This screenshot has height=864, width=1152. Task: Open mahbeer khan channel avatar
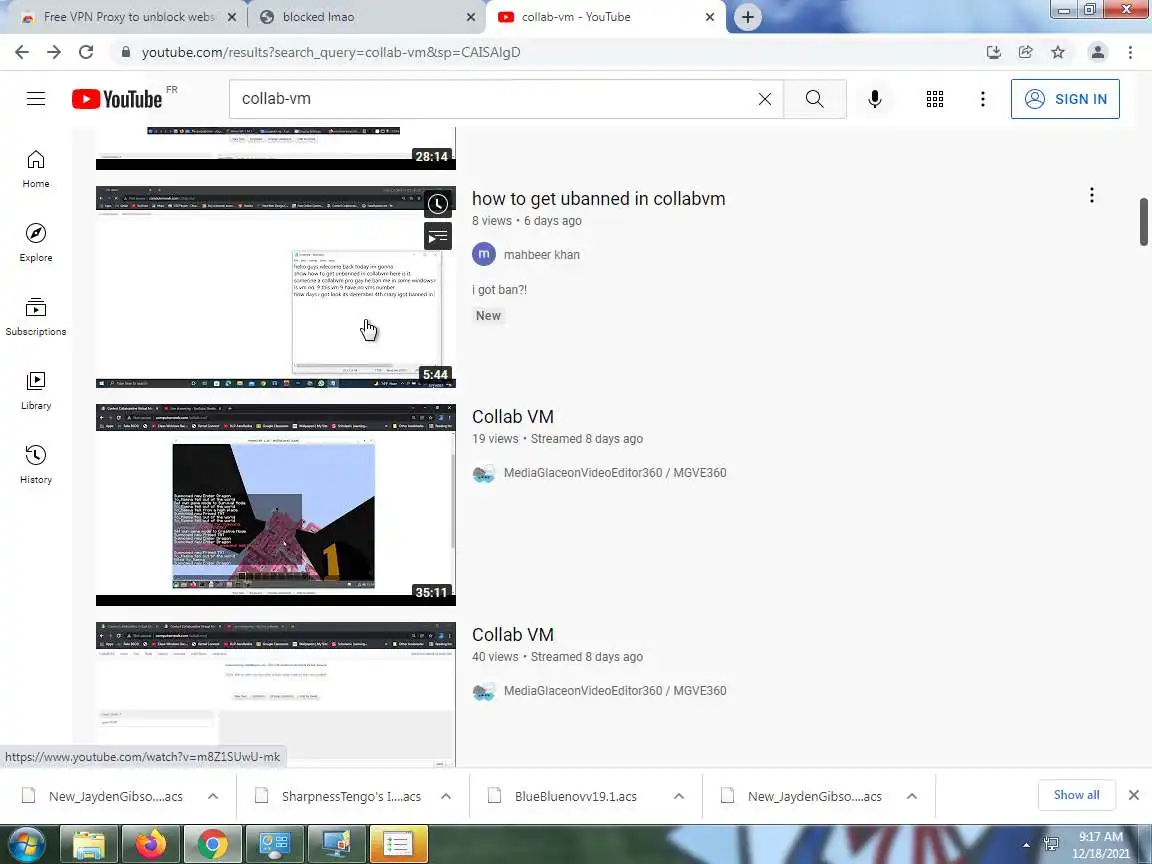pos(483,254)
